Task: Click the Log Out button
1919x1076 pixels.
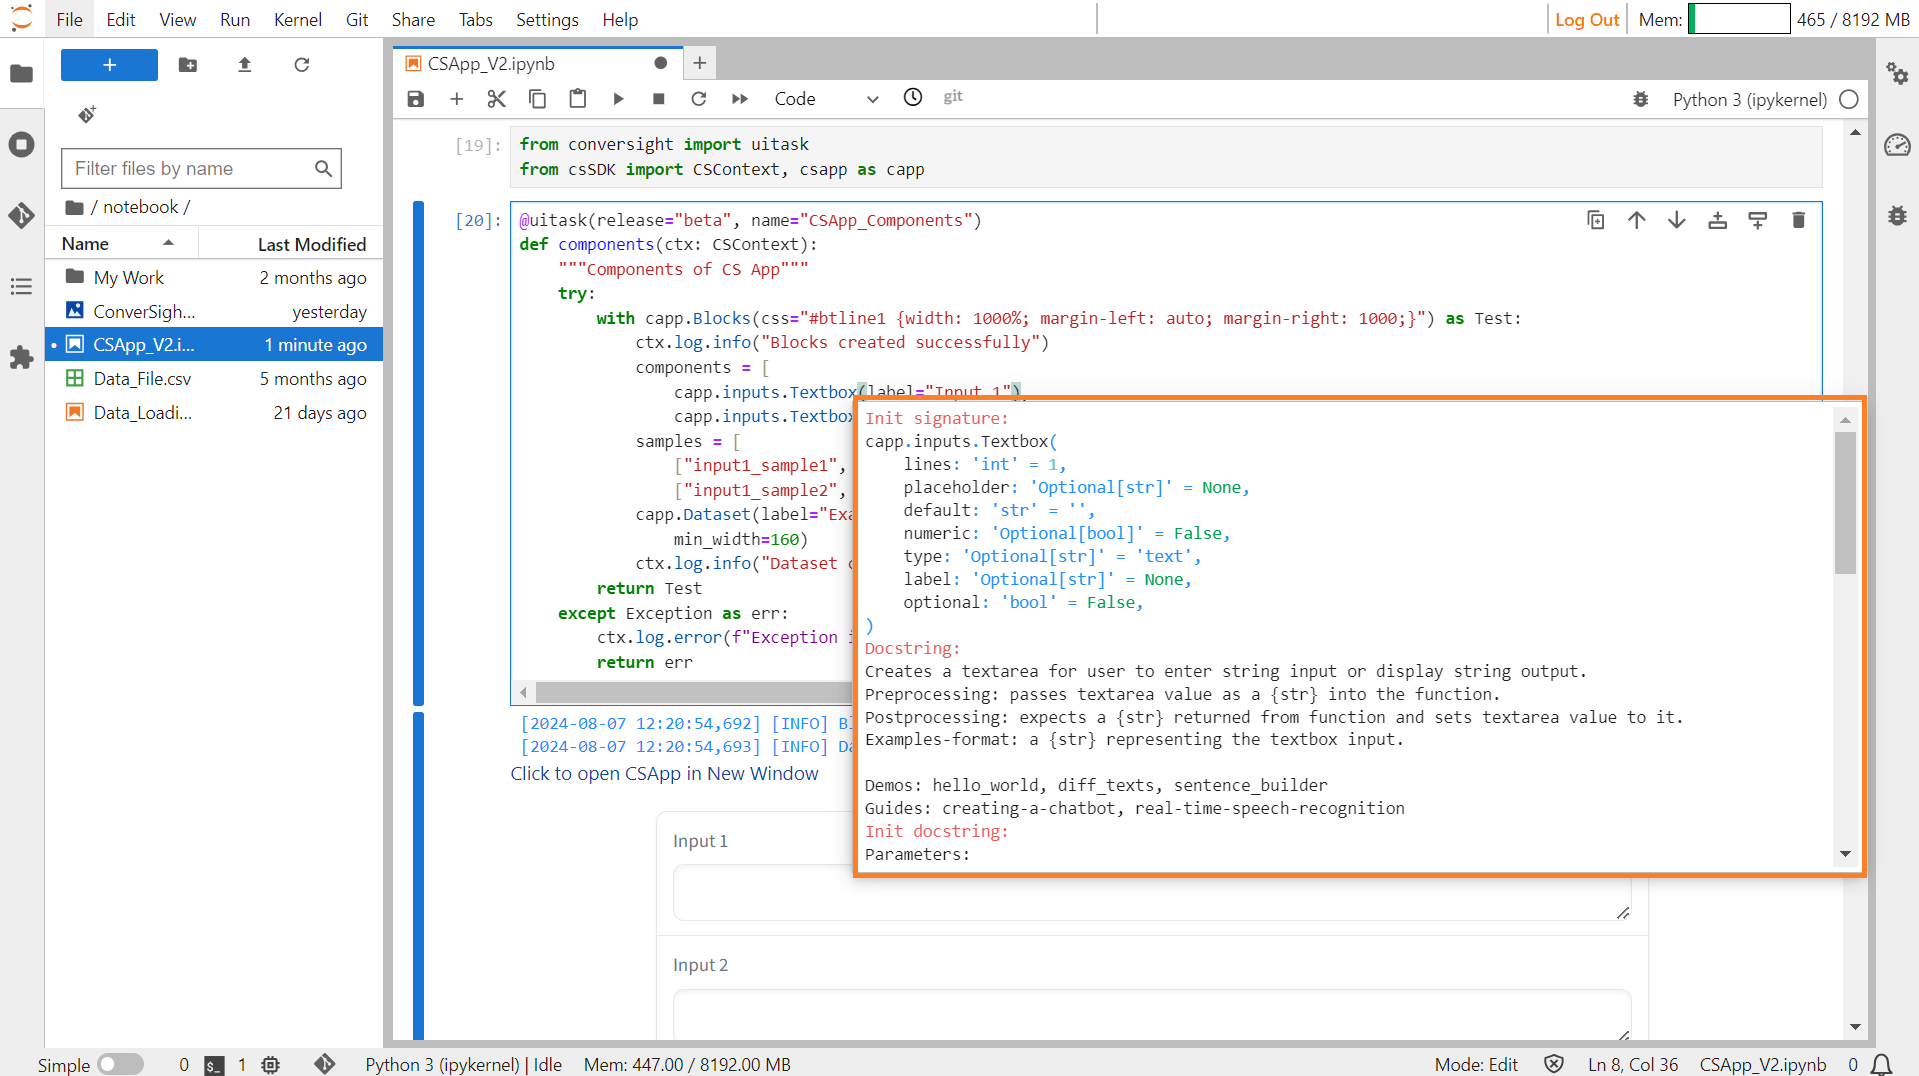Action: point(1587,19)
